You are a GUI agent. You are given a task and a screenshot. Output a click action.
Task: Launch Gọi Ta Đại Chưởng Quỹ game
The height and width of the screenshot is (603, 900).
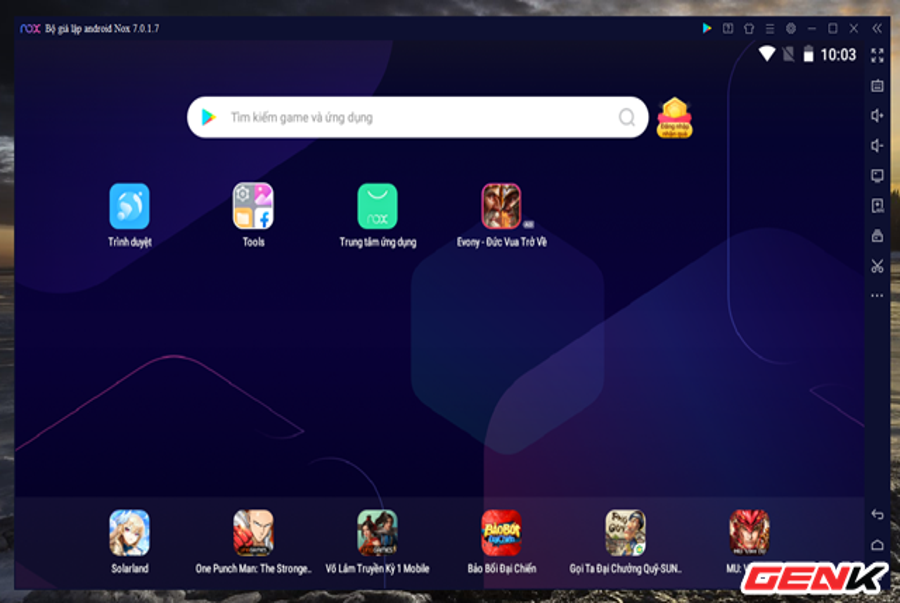(625, 533)
